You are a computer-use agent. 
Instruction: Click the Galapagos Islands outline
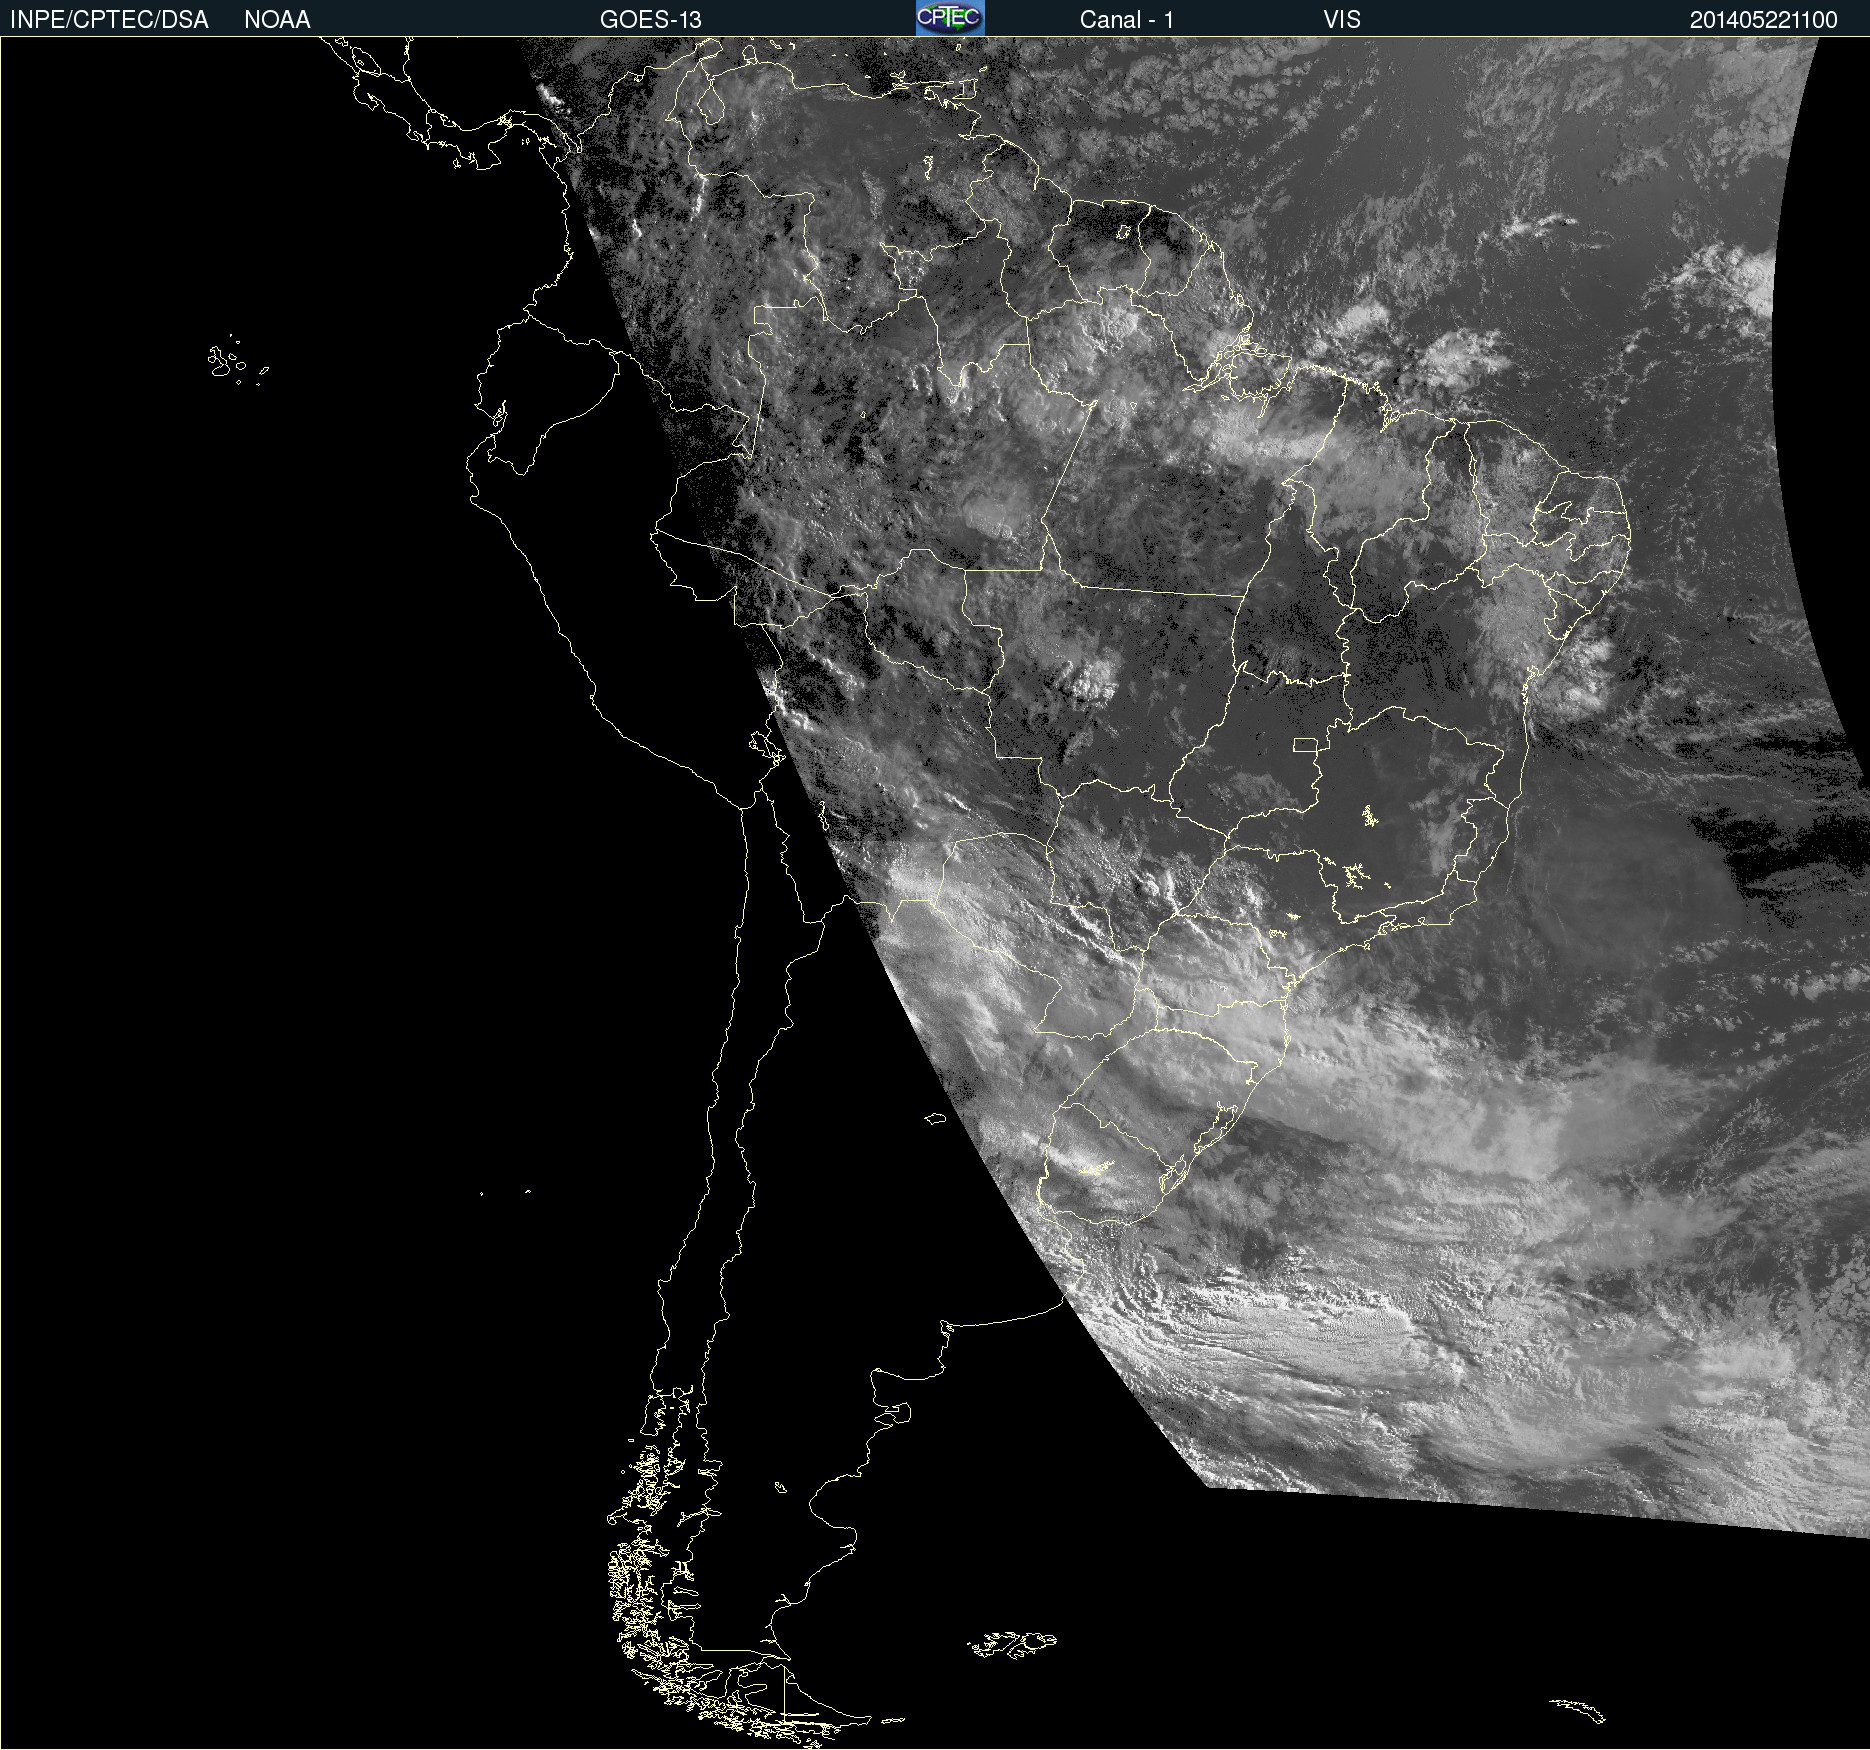click(x=236, y=360)
